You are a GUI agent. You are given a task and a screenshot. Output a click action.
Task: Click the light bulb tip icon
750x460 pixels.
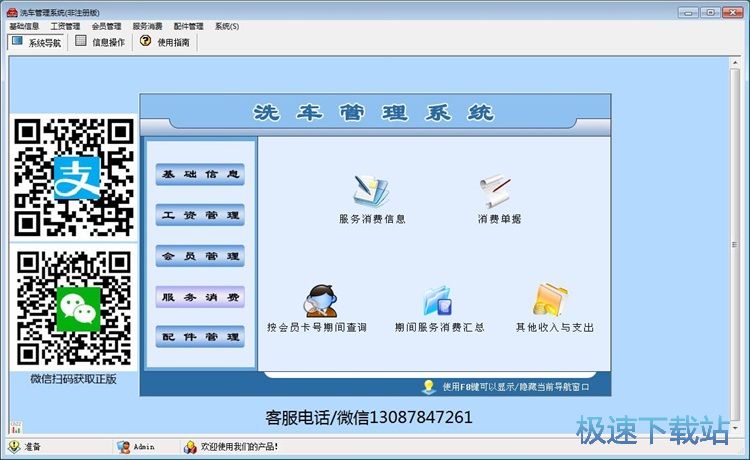point(429,386)
